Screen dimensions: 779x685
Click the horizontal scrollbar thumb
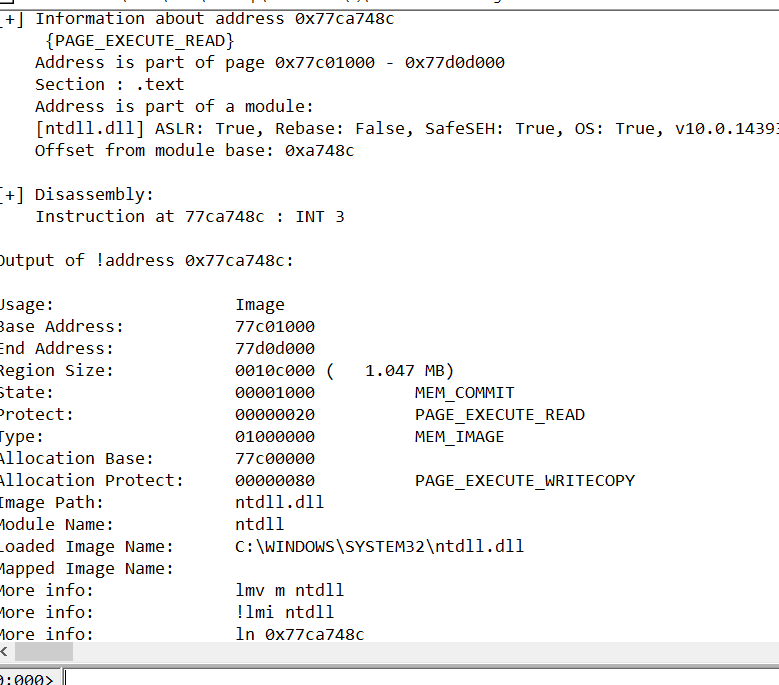point(43,652)
